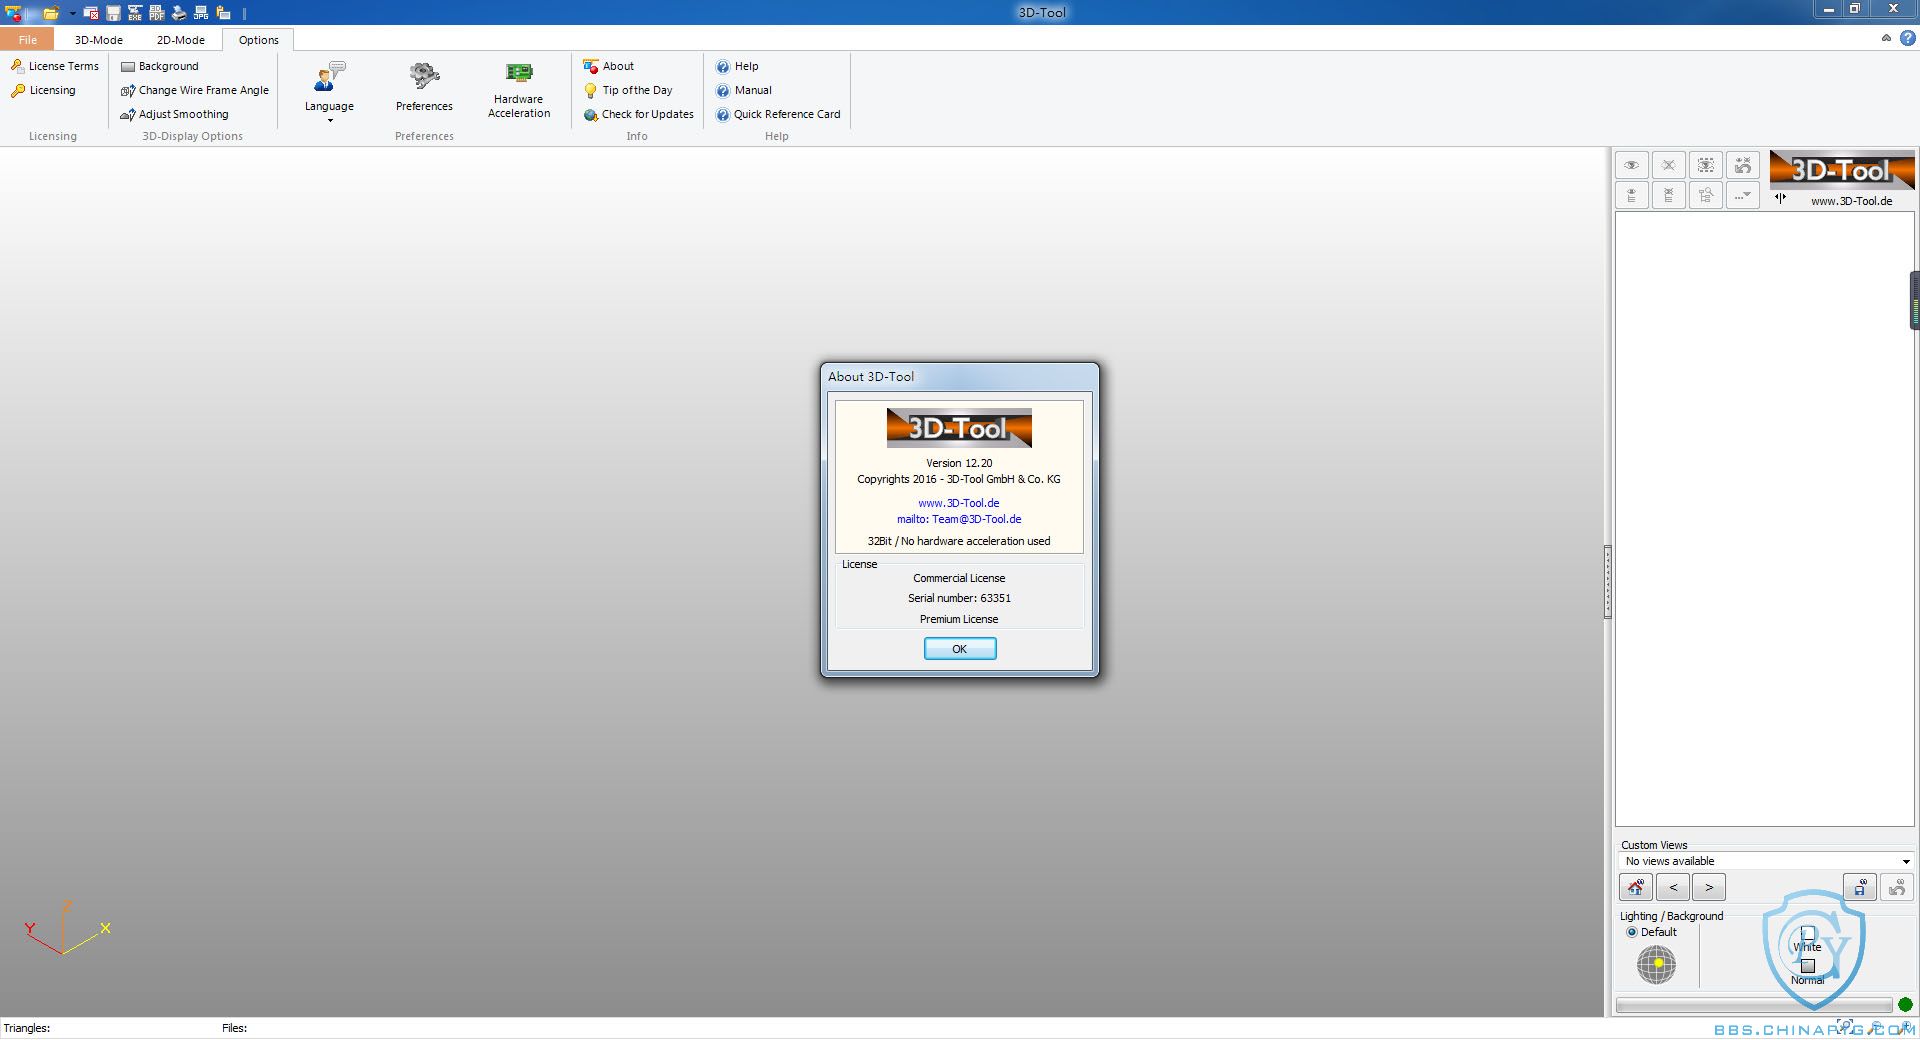Click the save floppy disk icon in title bar
1920x1040 pixels.
tap(113, 13)
